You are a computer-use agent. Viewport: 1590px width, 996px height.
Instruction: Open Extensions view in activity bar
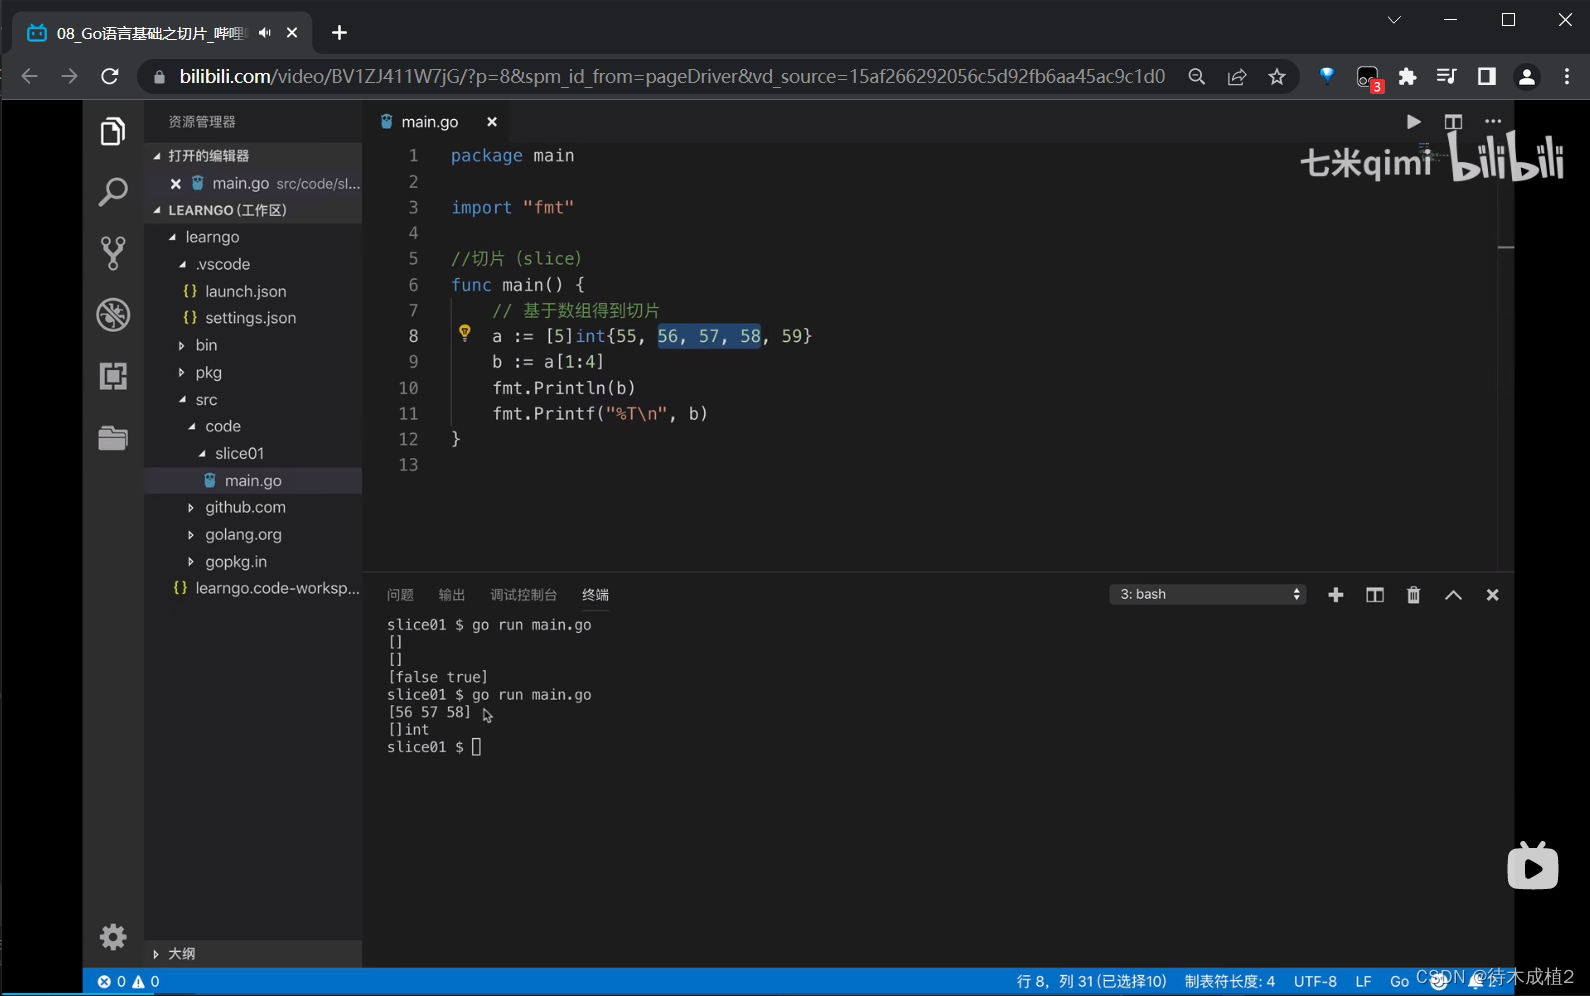(113, 376)
